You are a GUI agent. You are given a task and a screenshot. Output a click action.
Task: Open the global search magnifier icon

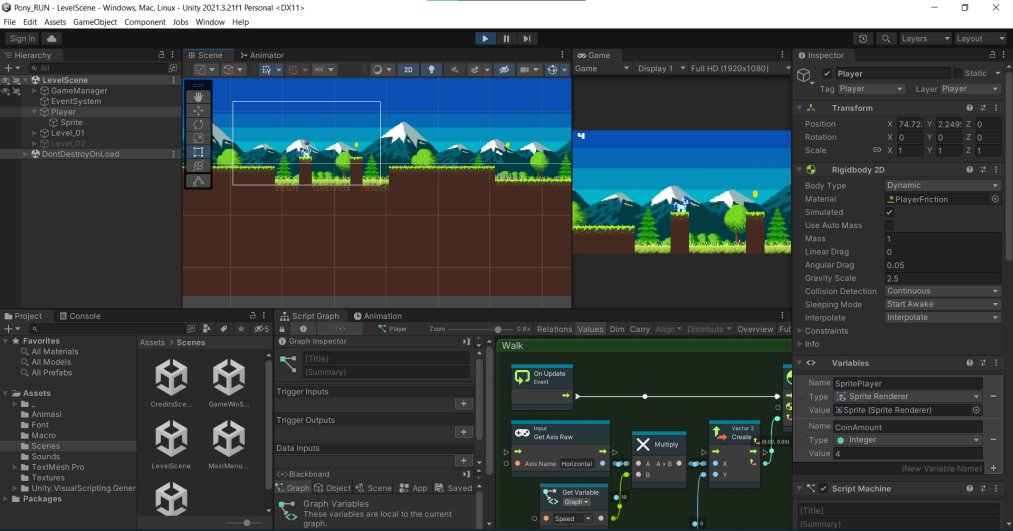(x=886, y=39)
